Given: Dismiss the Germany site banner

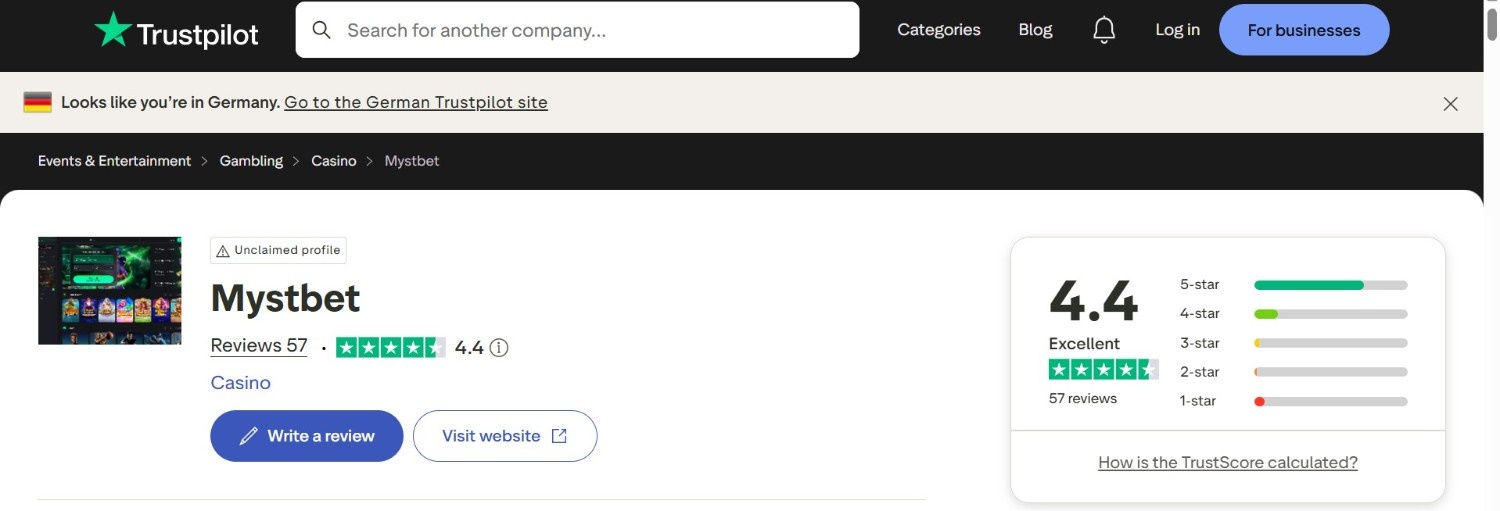Looking at the screenshot, I should pos(1450,103).
